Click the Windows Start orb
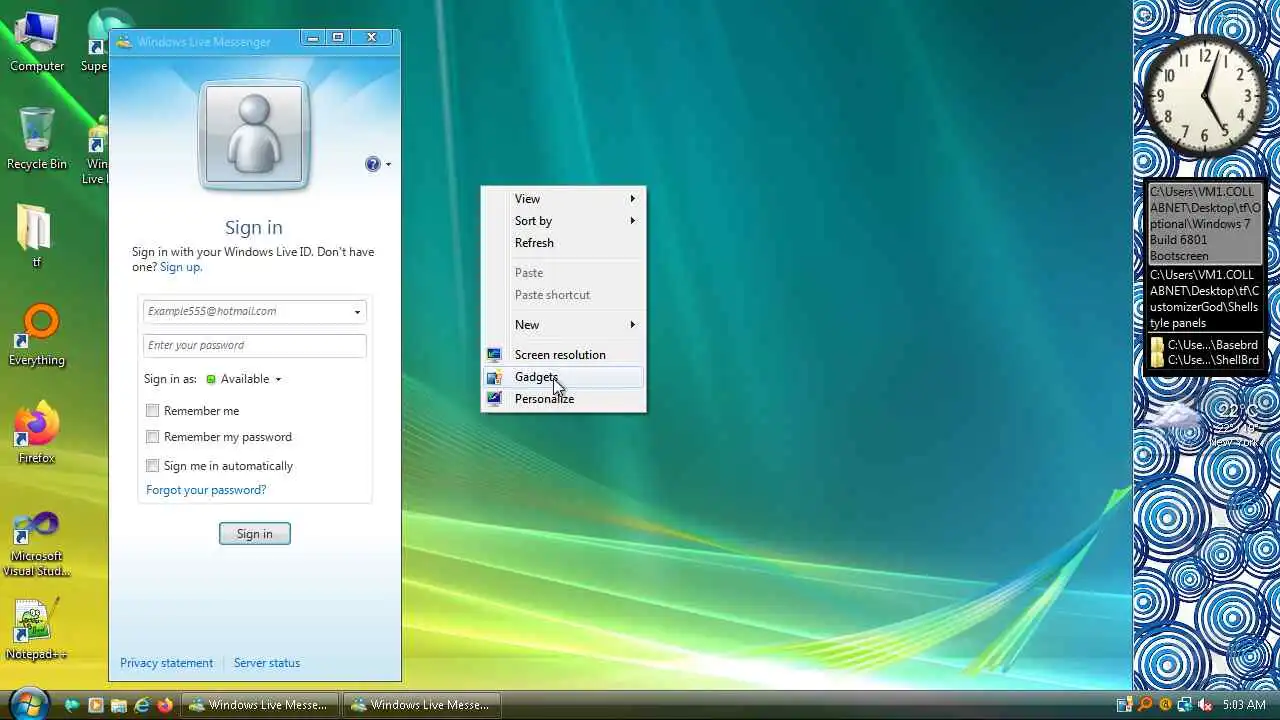The image size is (1280, 720). [x=29, y=703]
